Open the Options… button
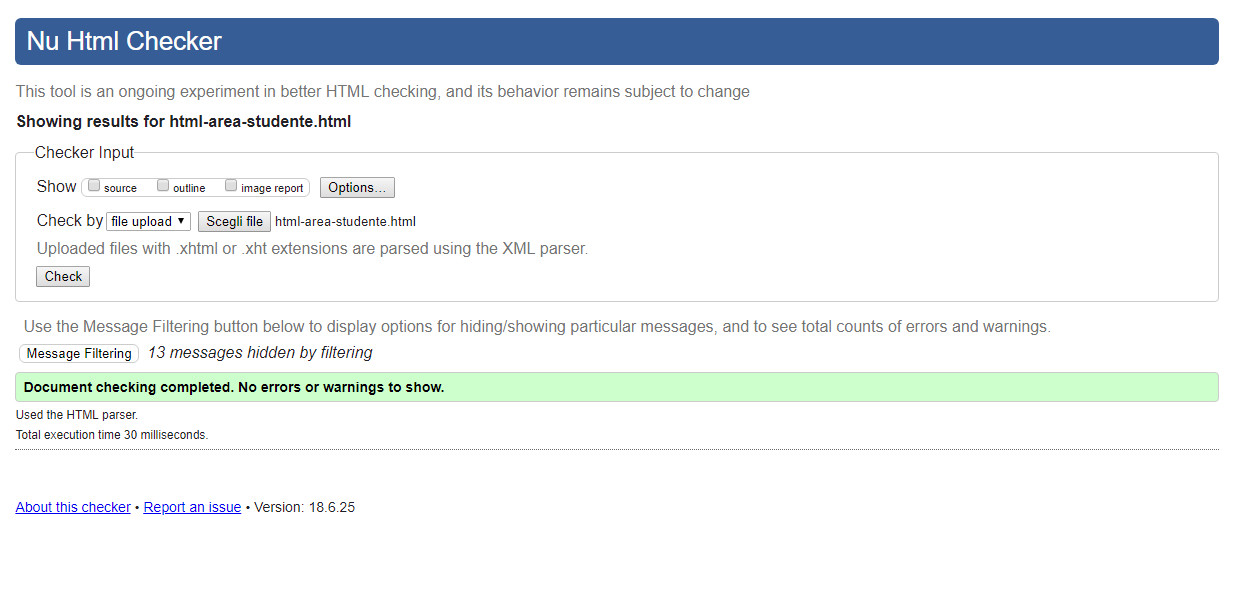The width and height of the screenshot is (1250, 614). [x=357, y=188]
